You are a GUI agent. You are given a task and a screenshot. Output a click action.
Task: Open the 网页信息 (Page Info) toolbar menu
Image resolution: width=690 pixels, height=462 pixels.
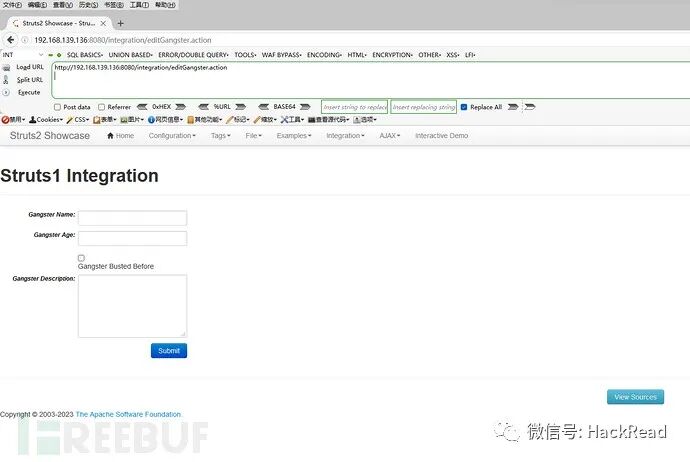click(165, 119)
